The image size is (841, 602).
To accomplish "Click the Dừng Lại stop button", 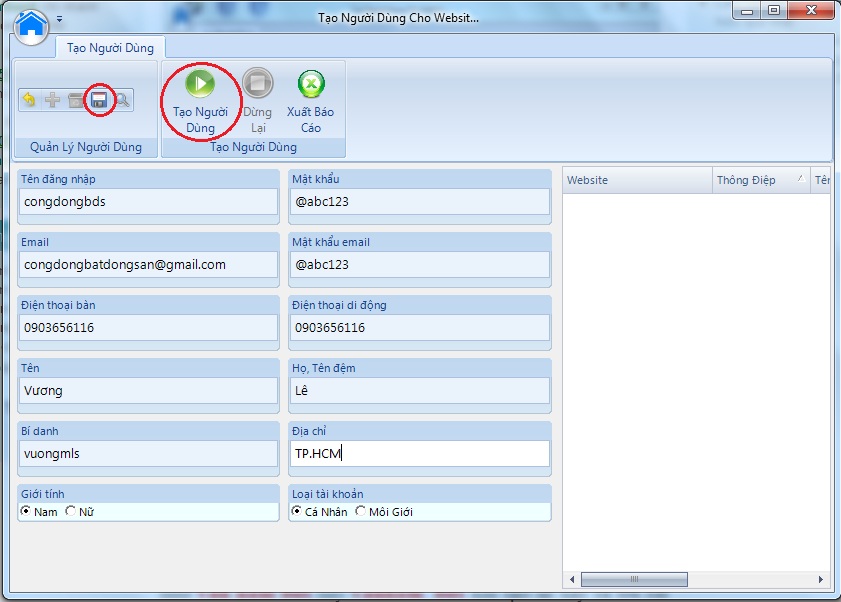I will point(257,101).
